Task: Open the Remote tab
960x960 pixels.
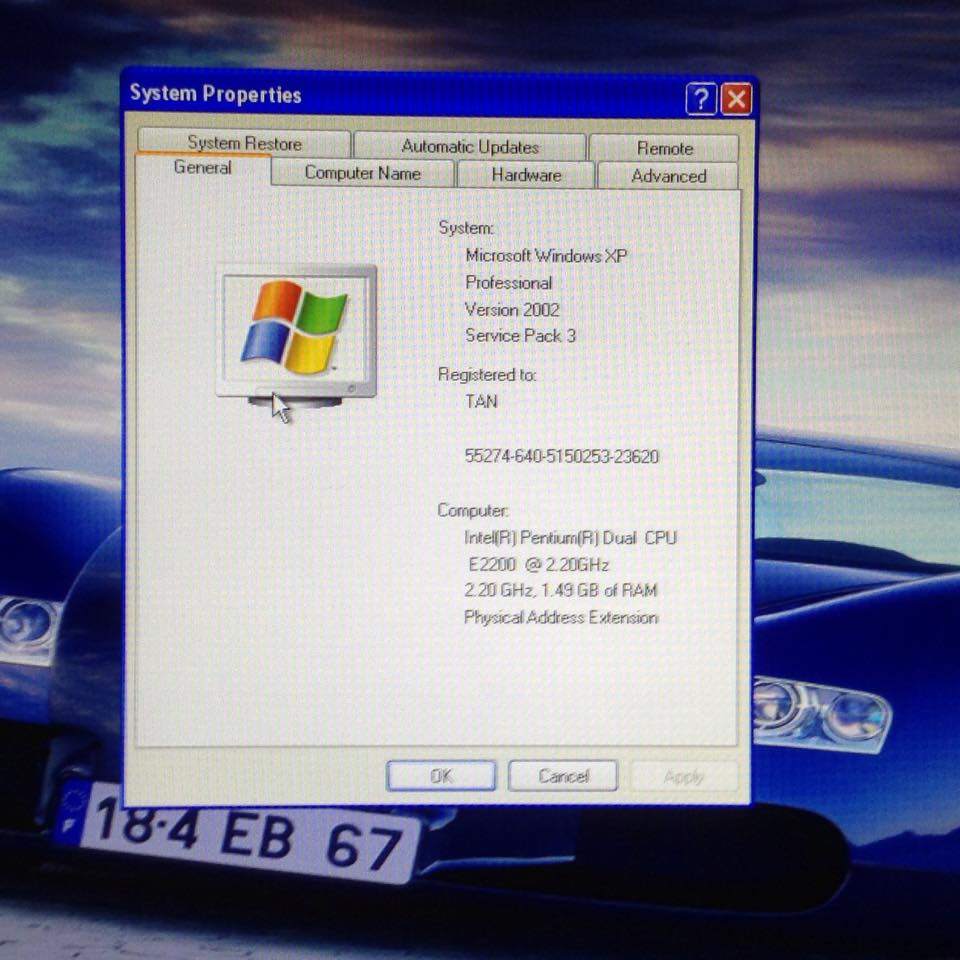Action: tap(664, 148)
